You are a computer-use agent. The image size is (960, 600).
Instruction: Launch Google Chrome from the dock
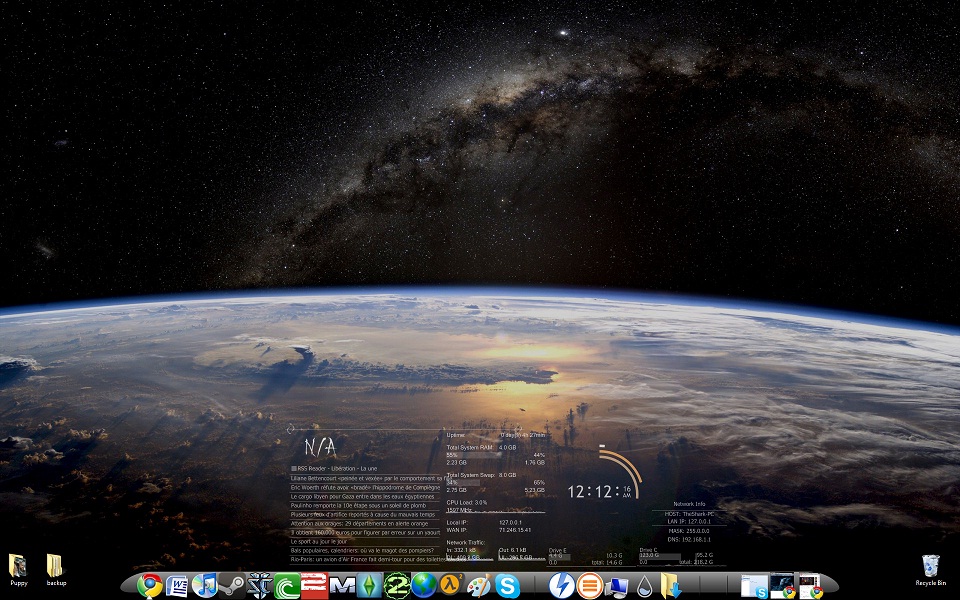[149, 586]
